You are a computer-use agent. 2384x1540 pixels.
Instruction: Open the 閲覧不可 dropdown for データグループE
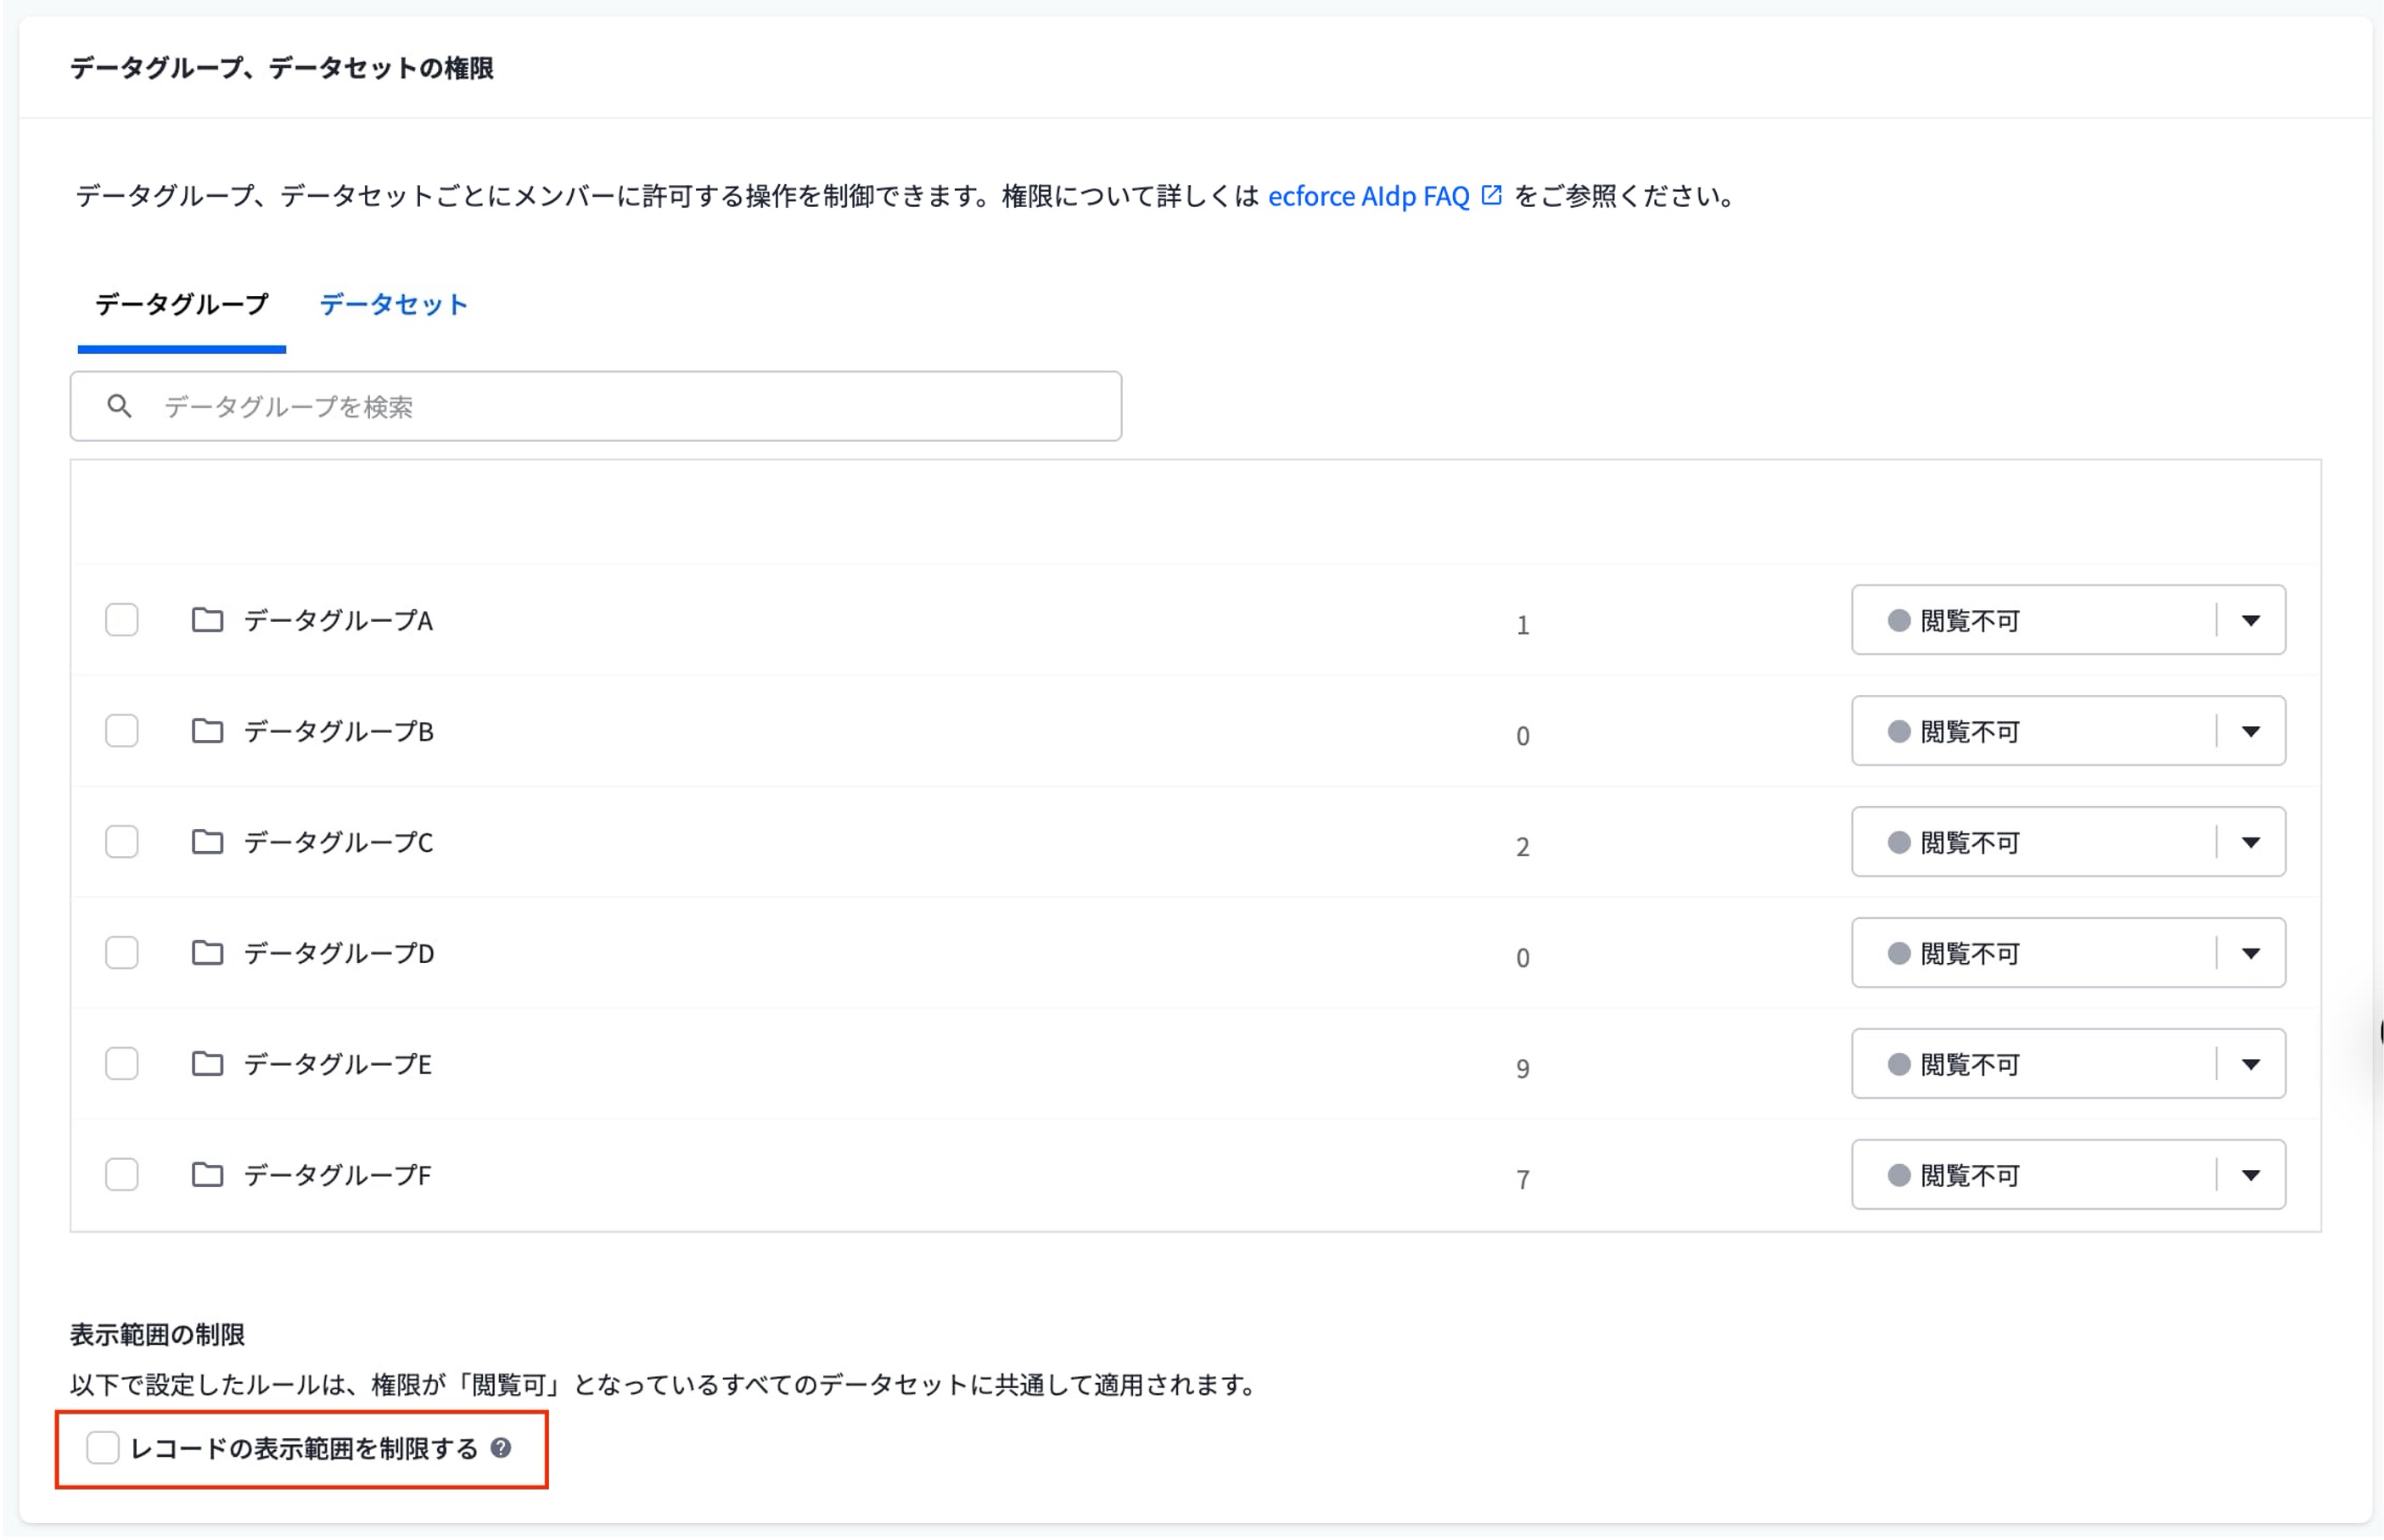[x=2068, y=1064]
